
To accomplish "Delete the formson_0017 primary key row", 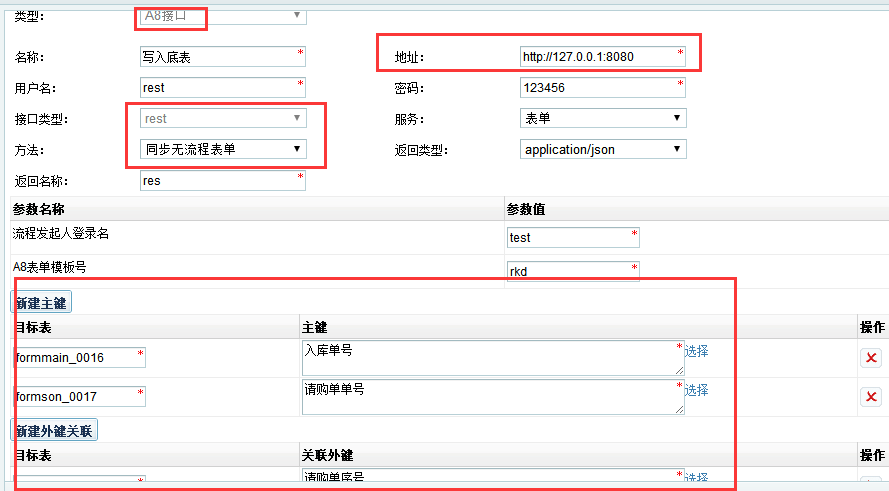I will click(x=871, y=397).
